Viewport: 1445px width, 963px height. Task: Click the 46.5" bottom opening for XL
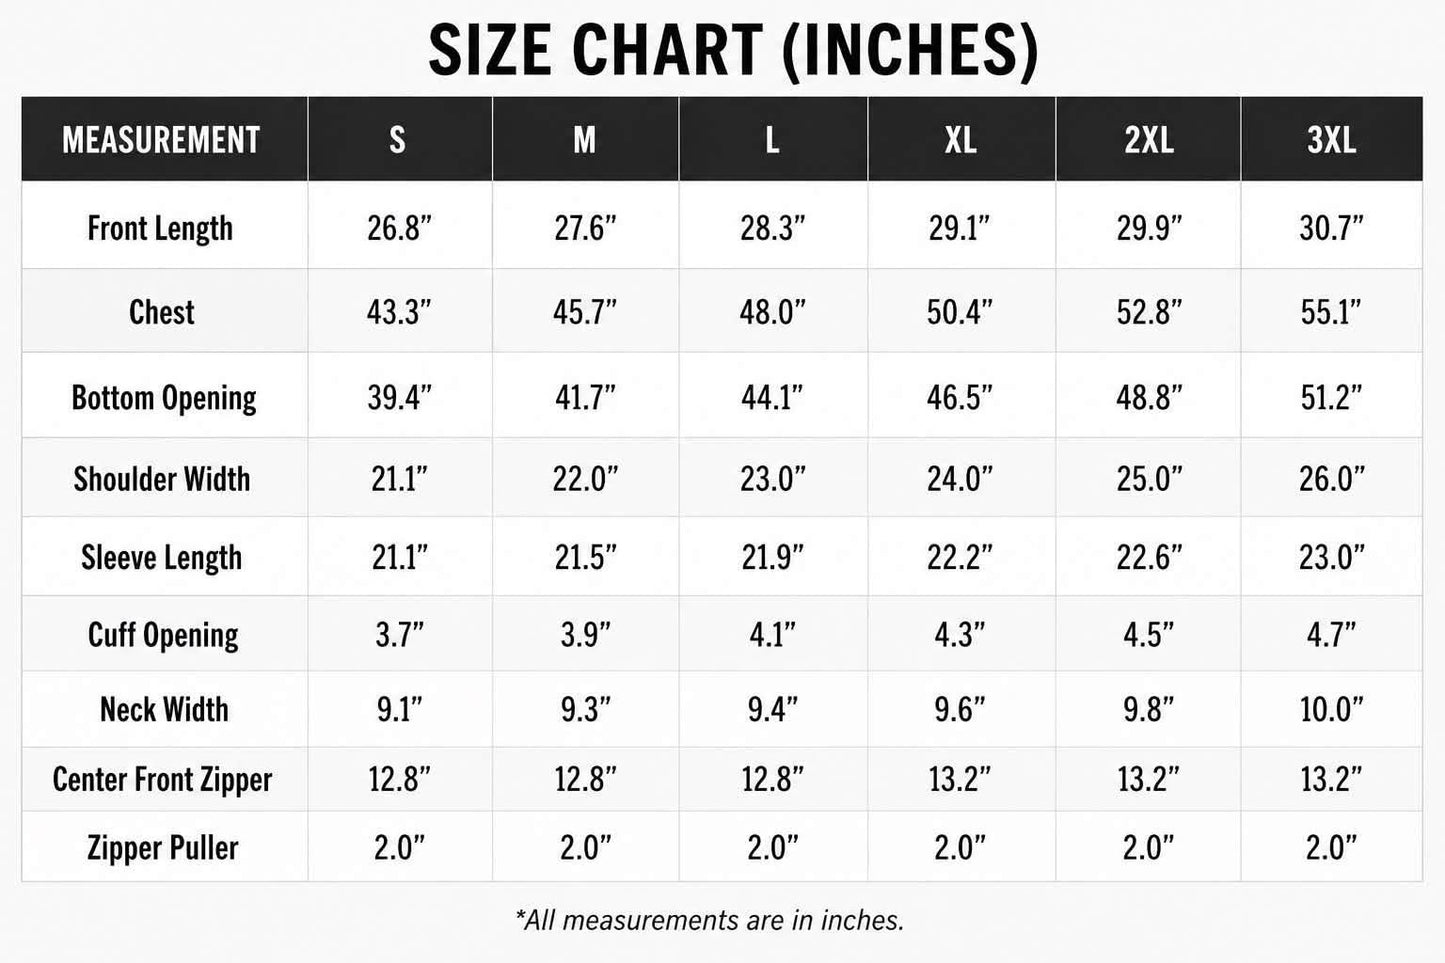960,398
